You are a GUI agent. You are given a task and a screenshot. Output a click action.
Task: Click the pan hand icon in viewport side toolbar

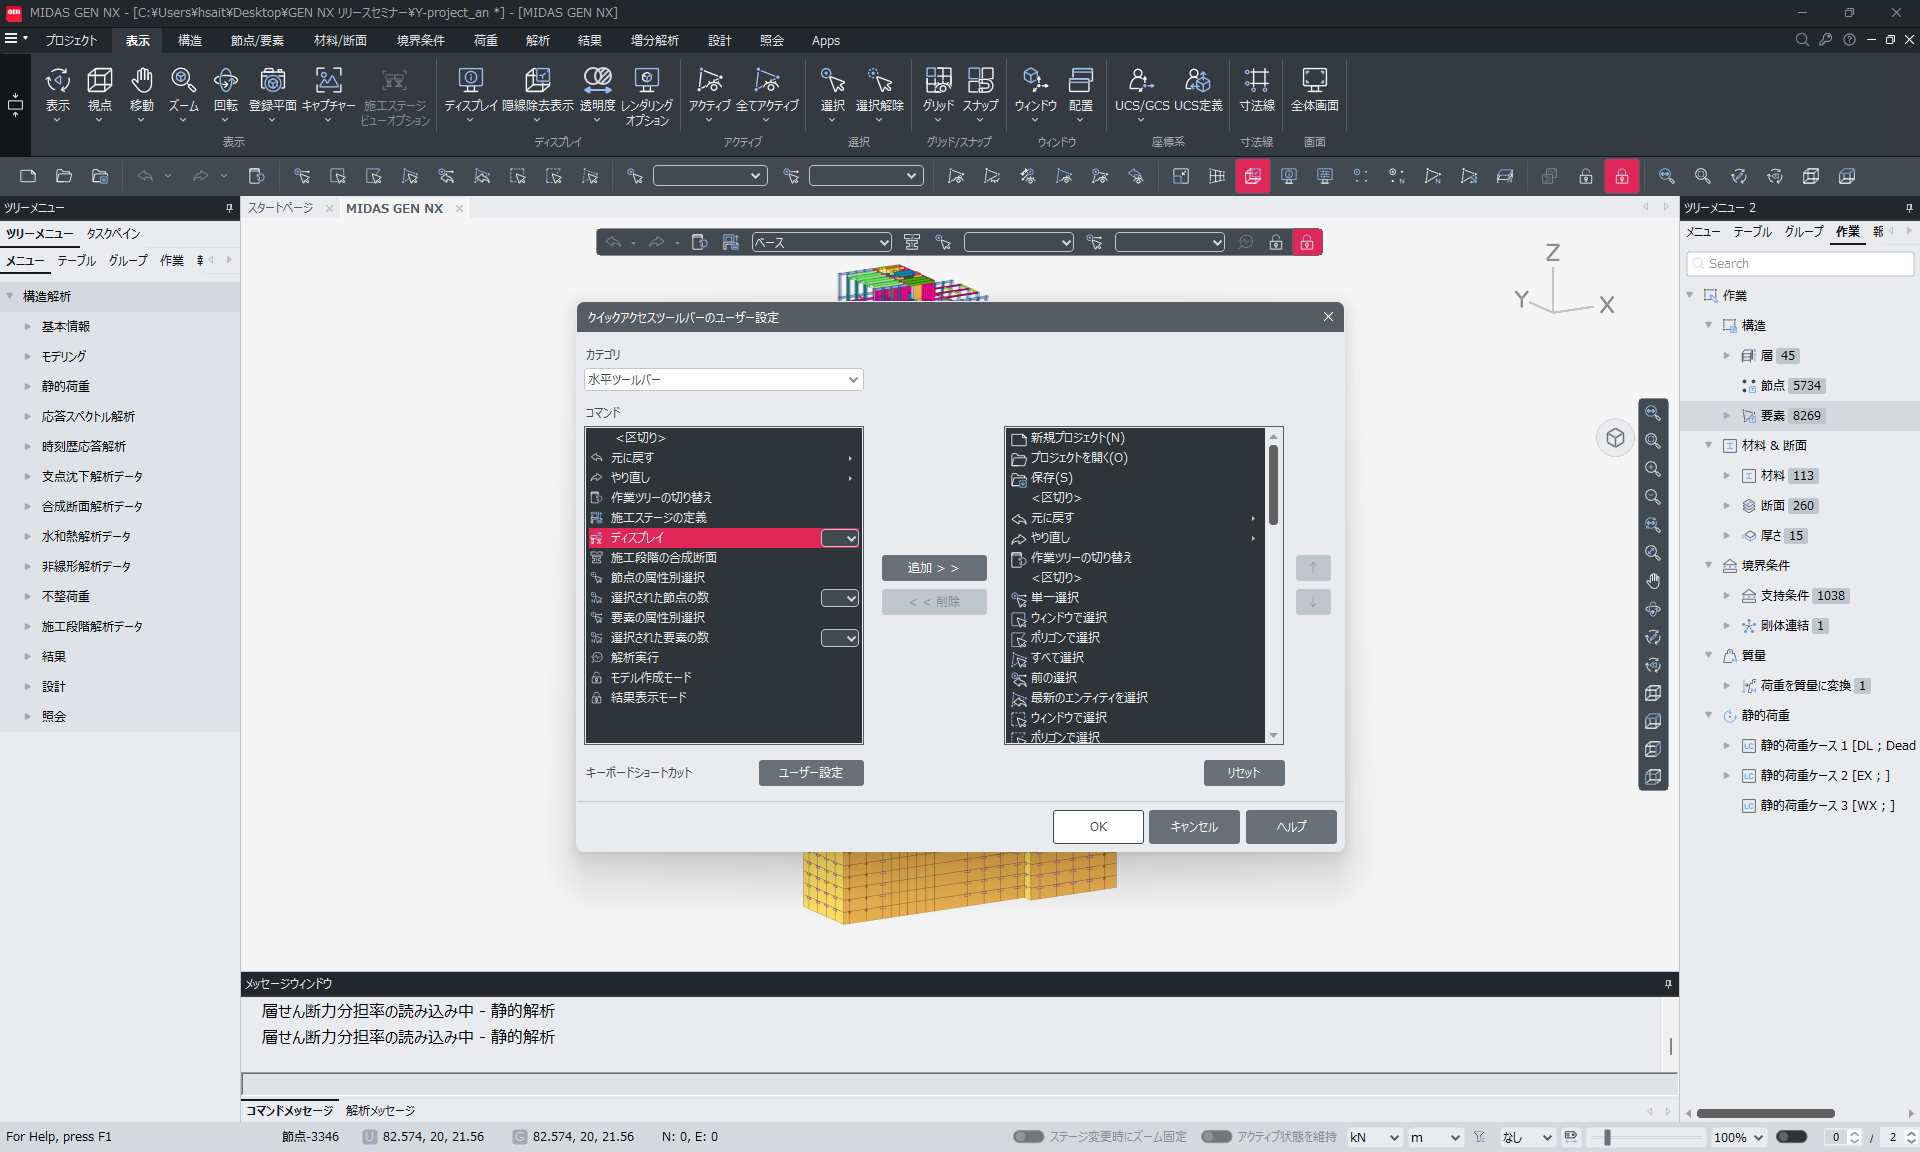pyautogui.click(x=1653, y=581)
